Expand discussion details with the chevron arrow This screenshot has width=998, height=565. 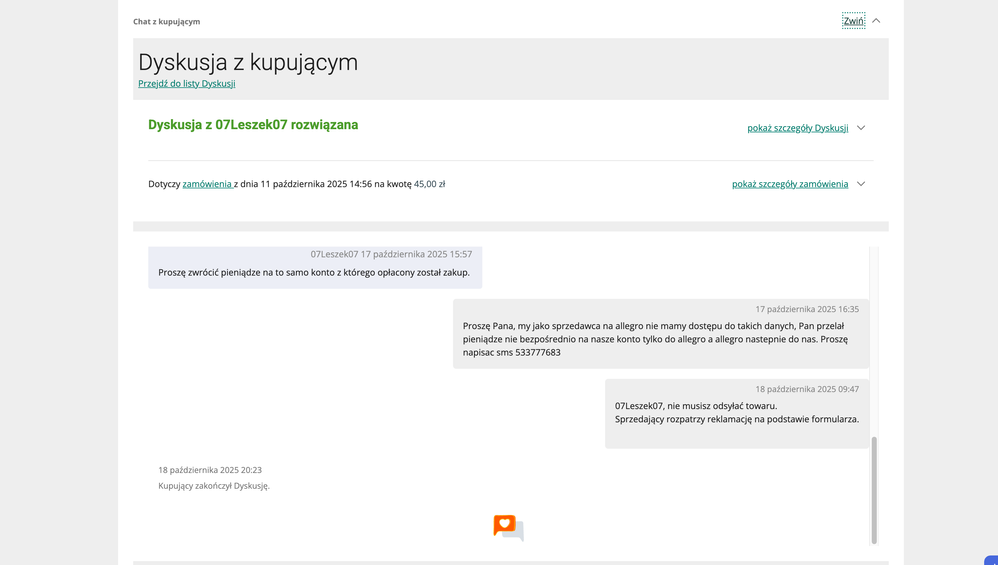(861, 128)
